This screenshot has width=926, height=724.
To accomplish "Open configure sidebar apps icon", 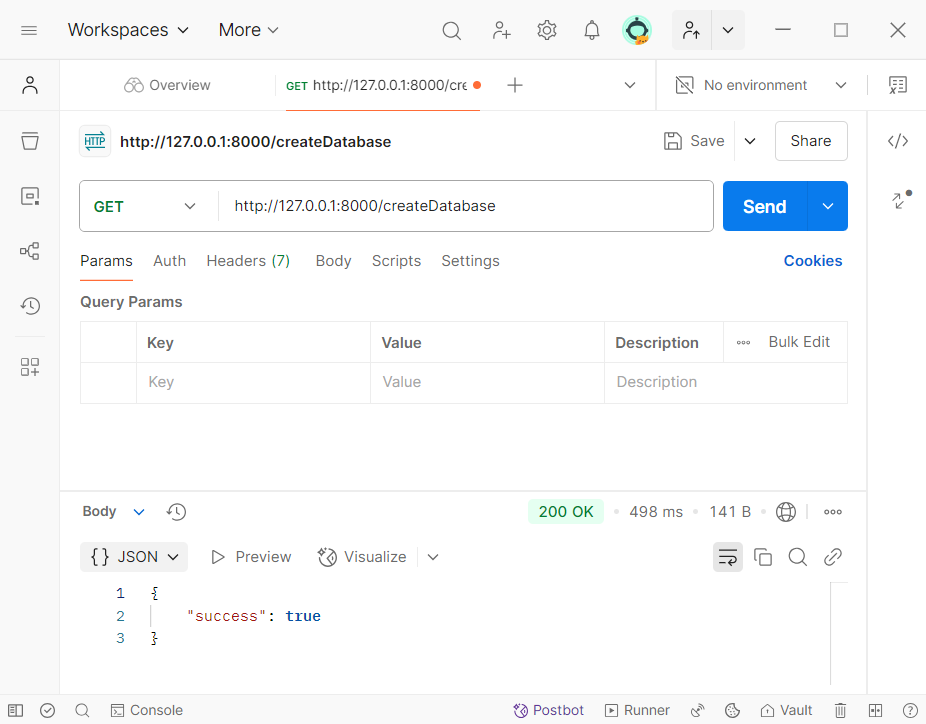I will click(30, 367).
